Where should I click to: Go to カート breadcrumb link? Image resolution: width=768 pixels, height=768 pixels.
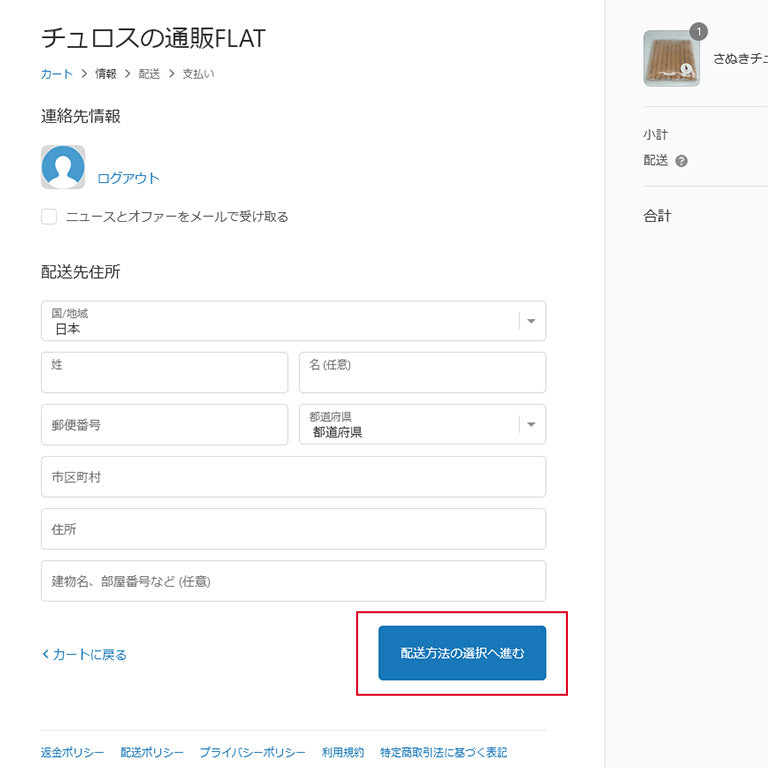tap(57, 74)
